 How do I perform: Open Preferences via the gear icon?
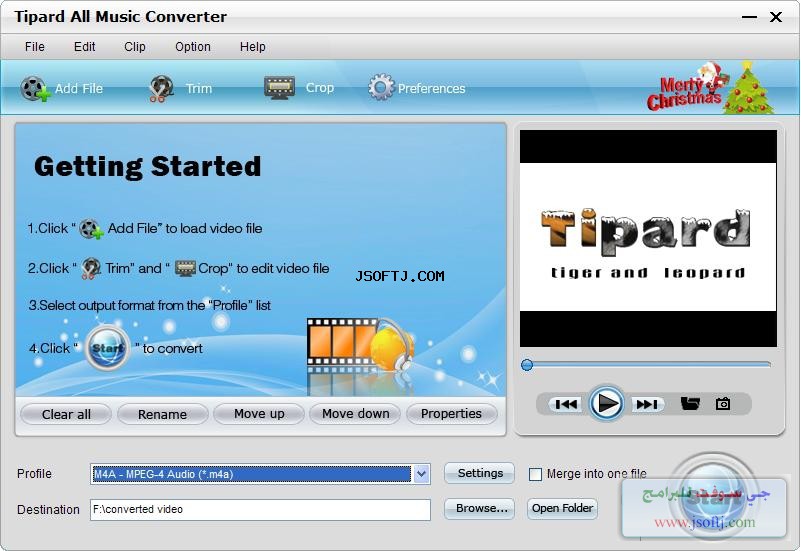(381, 88)
